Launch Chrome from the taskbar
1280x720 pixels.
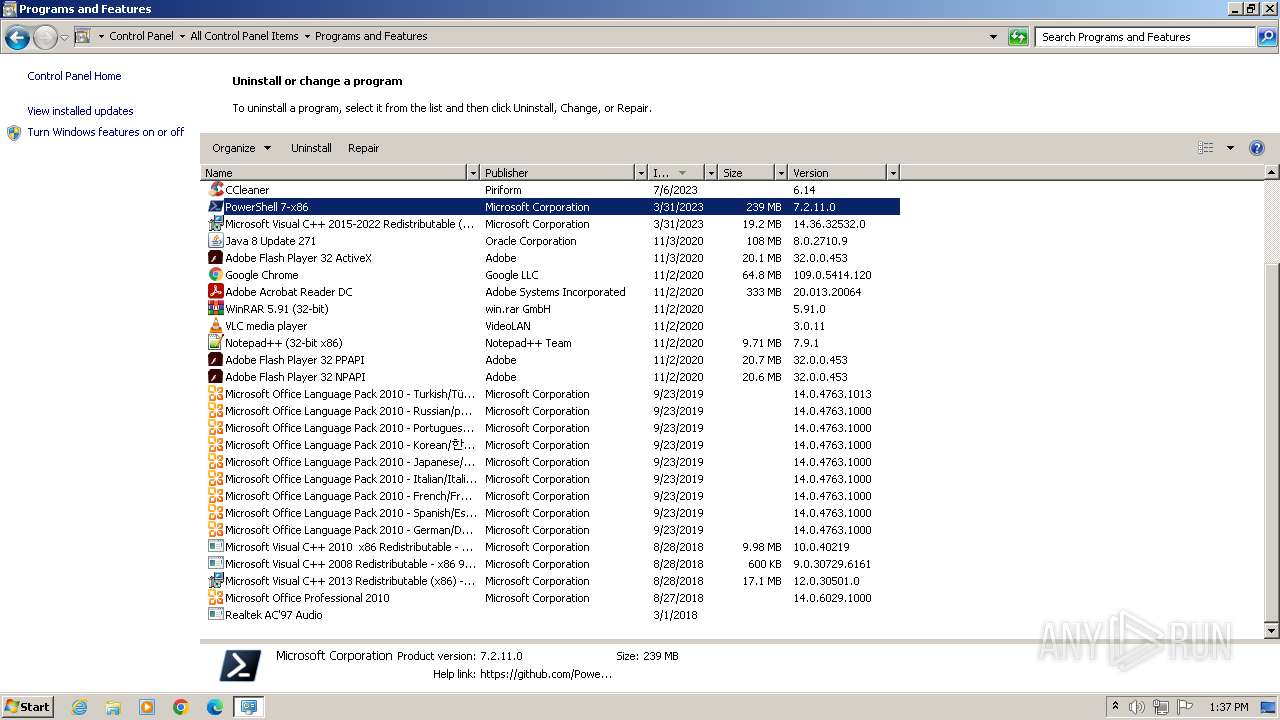181,707
